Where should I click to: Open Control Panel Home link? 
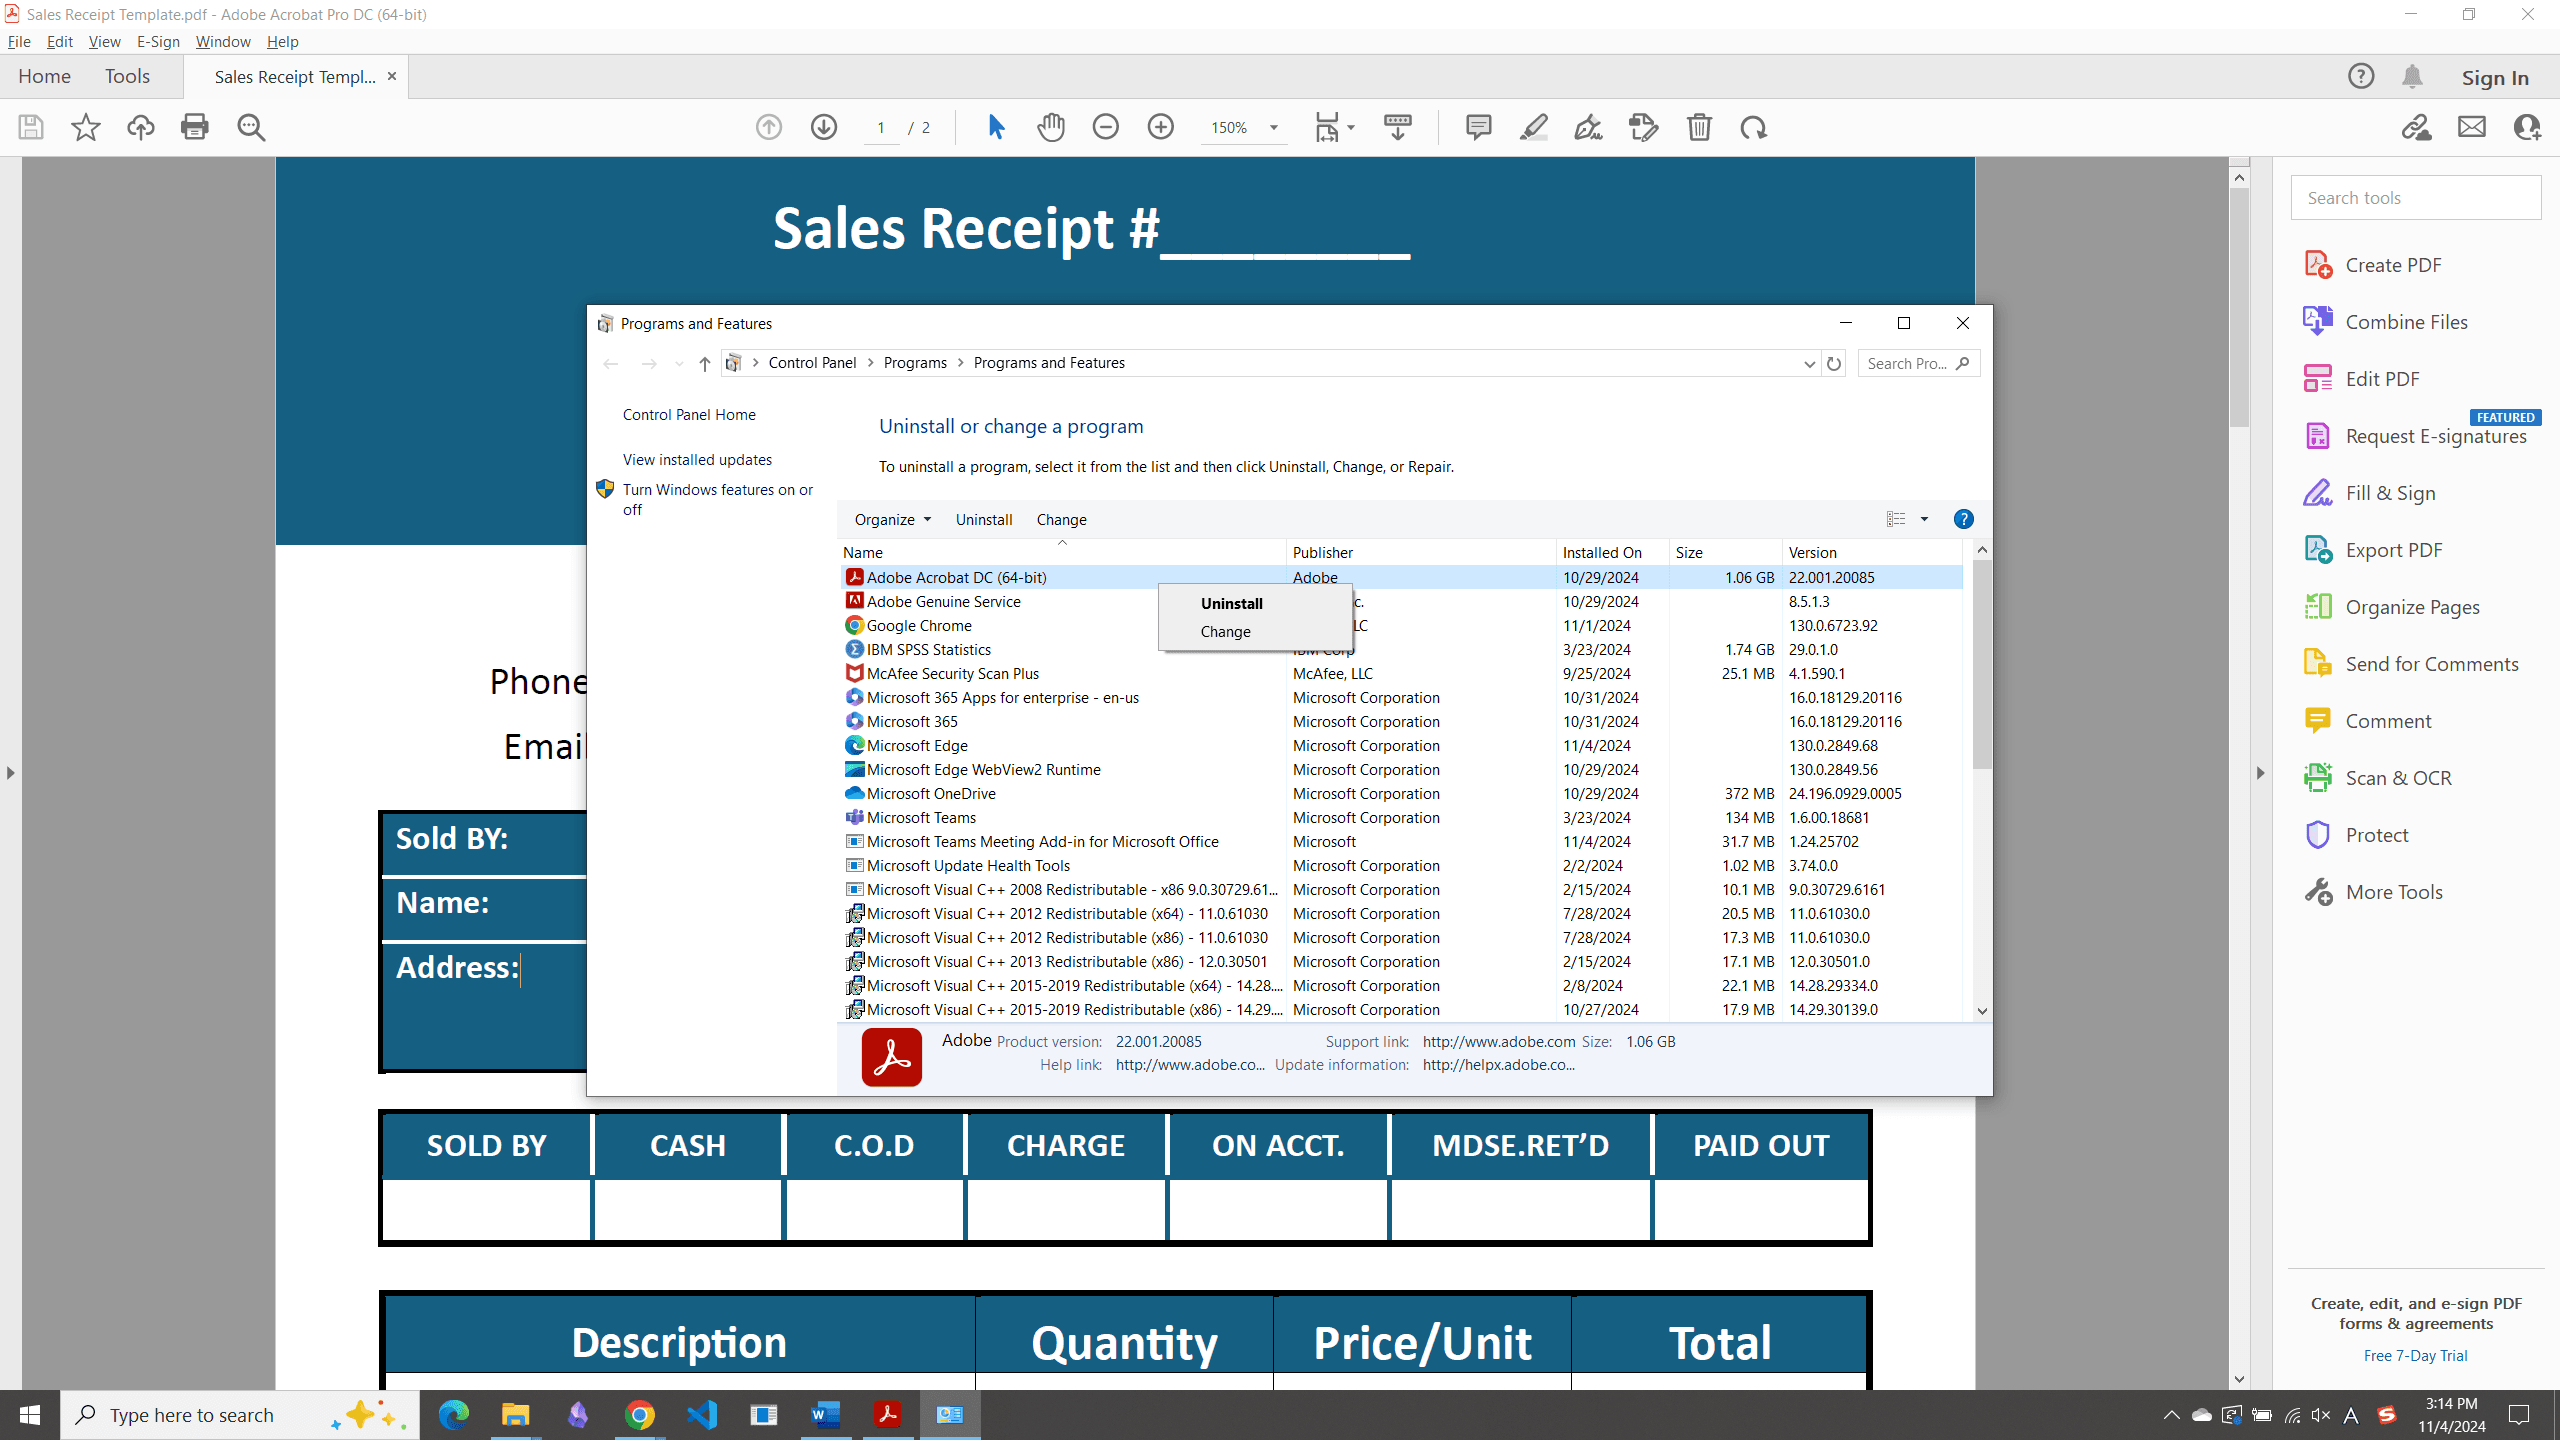(689, 414)
